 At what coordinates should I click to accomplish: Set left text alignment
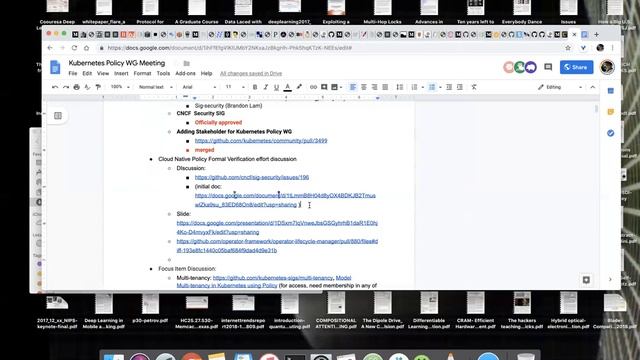coord(353,87)
